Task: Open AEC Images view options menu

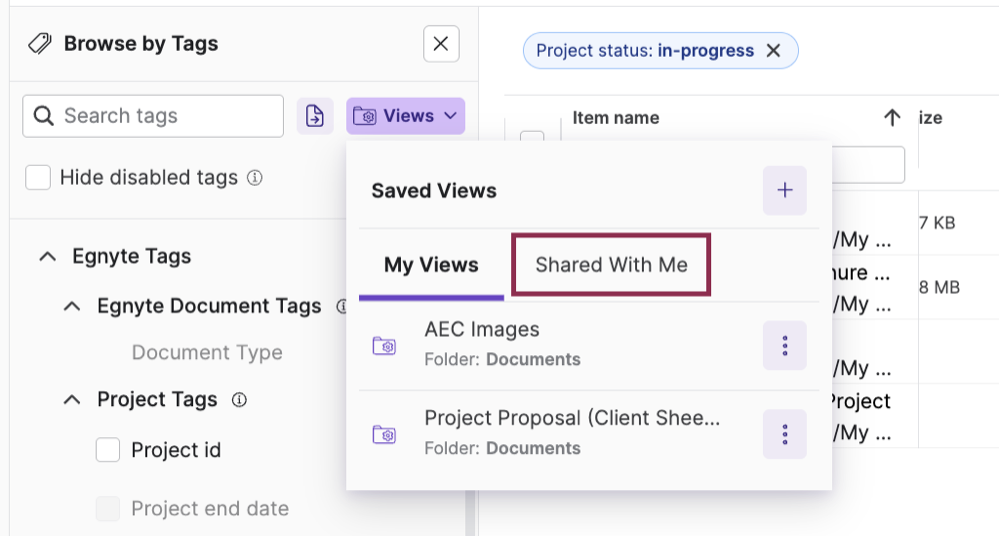Action: click(784, 346)
